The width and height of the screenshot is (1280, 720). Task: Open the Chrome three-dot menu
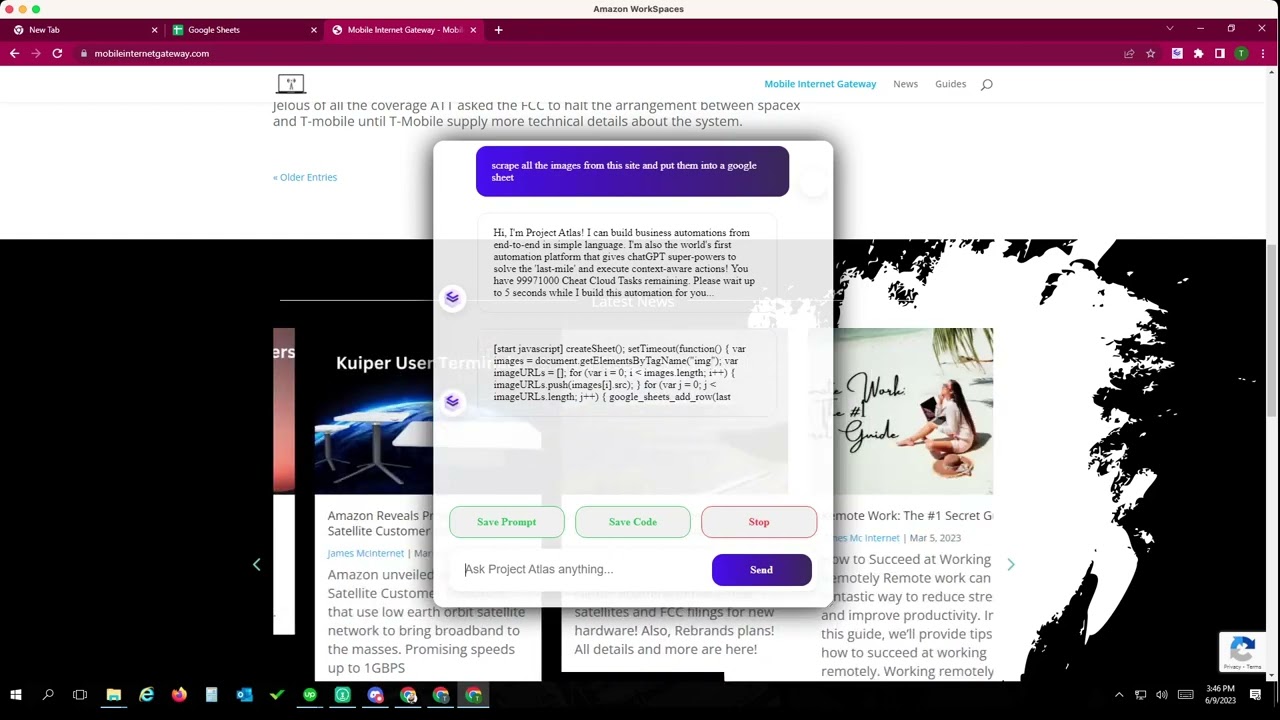pyautogui.click(x=1264, y=54)
